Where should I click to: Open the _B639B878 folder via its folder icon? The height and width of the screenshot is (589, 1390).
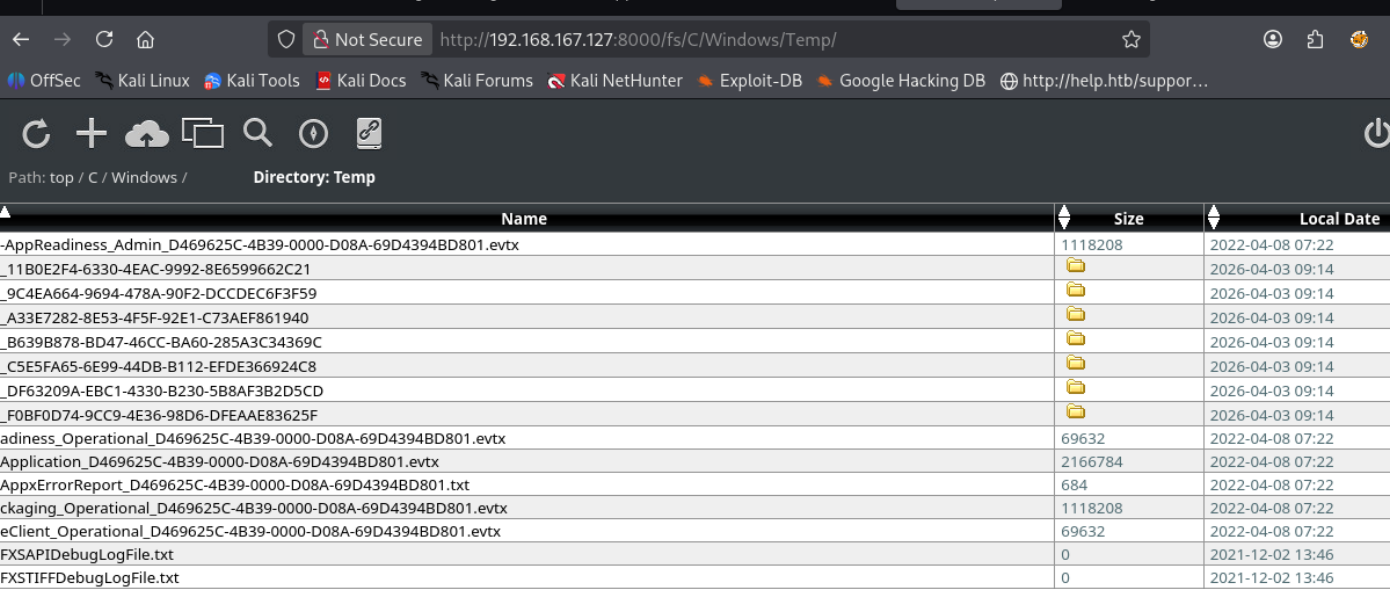(x=1076, y=339)
